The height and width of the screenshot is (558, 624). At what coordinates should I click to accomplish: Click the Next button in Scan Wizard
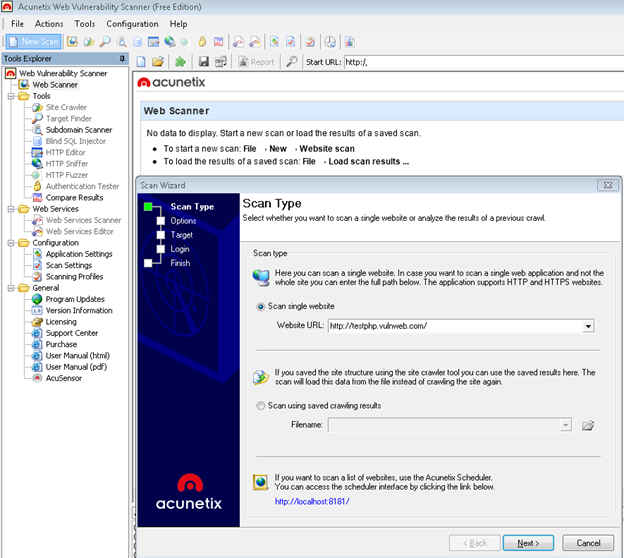(528, 543)
